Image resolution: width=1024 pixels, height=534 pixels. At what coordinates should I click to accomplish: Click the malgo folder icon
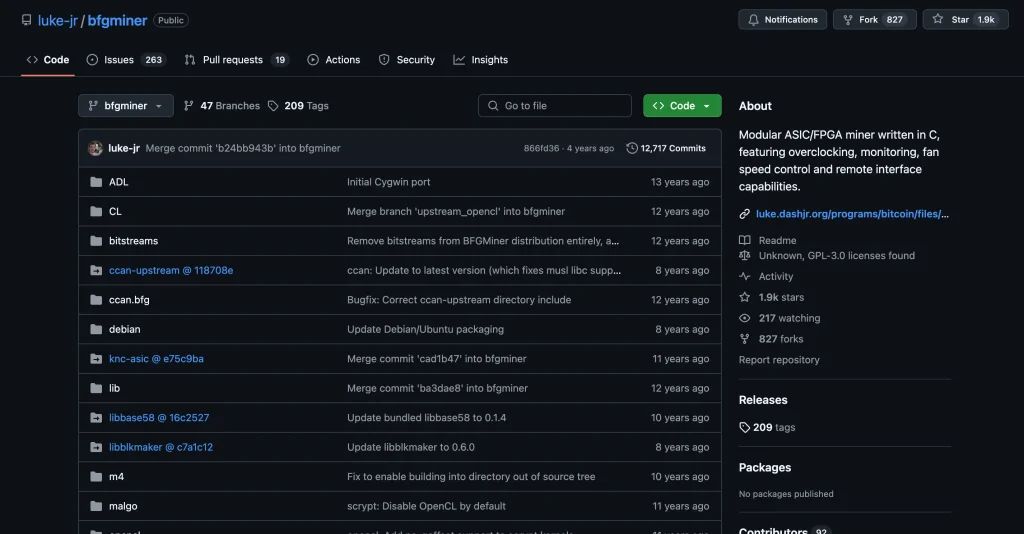coord(96,506)
